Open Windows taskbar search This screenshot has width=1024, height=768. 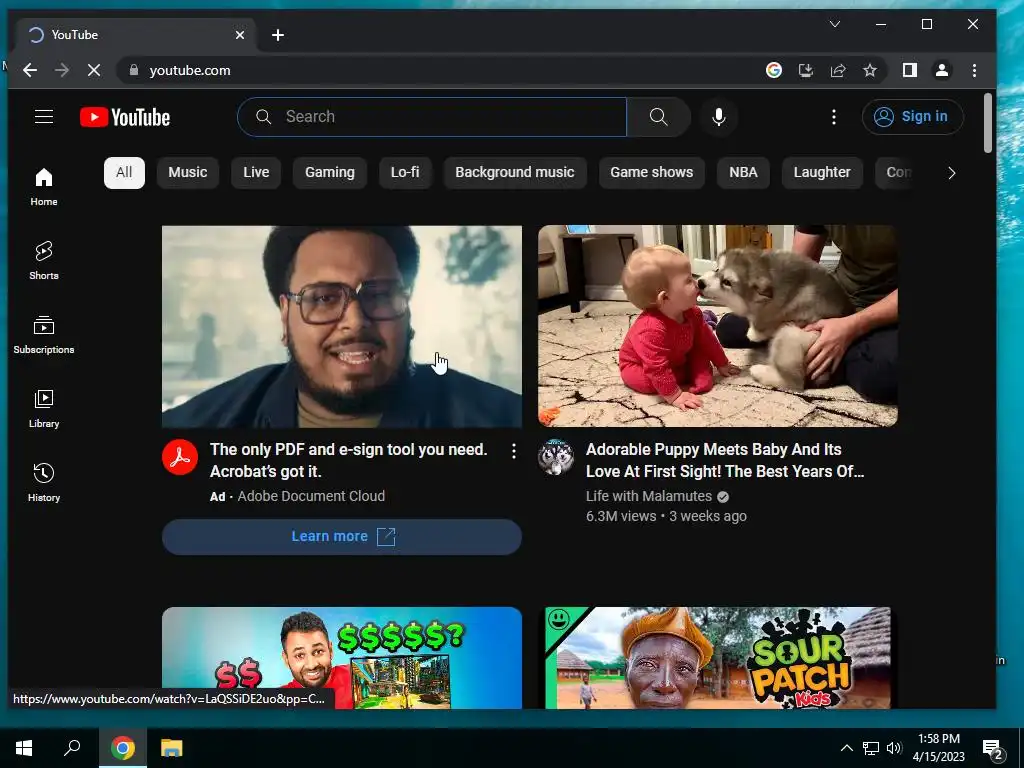click(72, 748)
